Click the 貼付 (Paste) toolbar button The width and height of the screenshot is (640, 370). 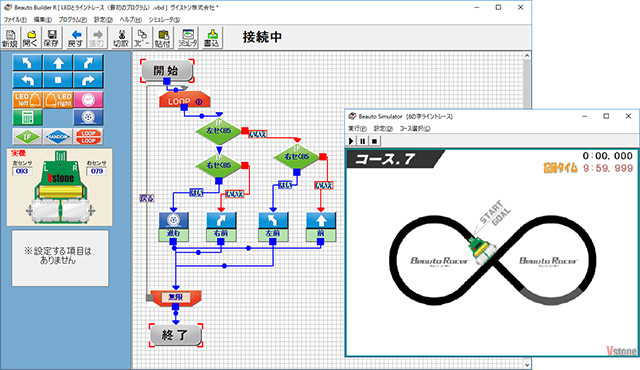pyautogui.click(x=163, y=38)
